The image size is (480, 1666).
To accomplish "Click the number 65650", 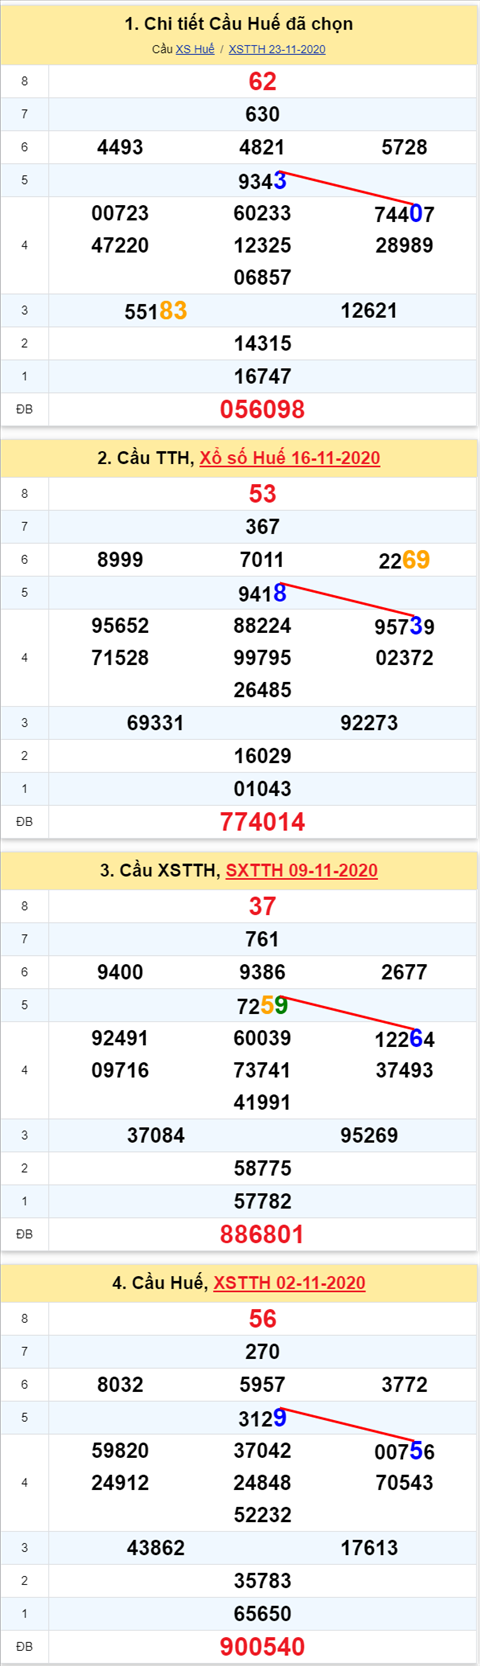I will 262,1614.
